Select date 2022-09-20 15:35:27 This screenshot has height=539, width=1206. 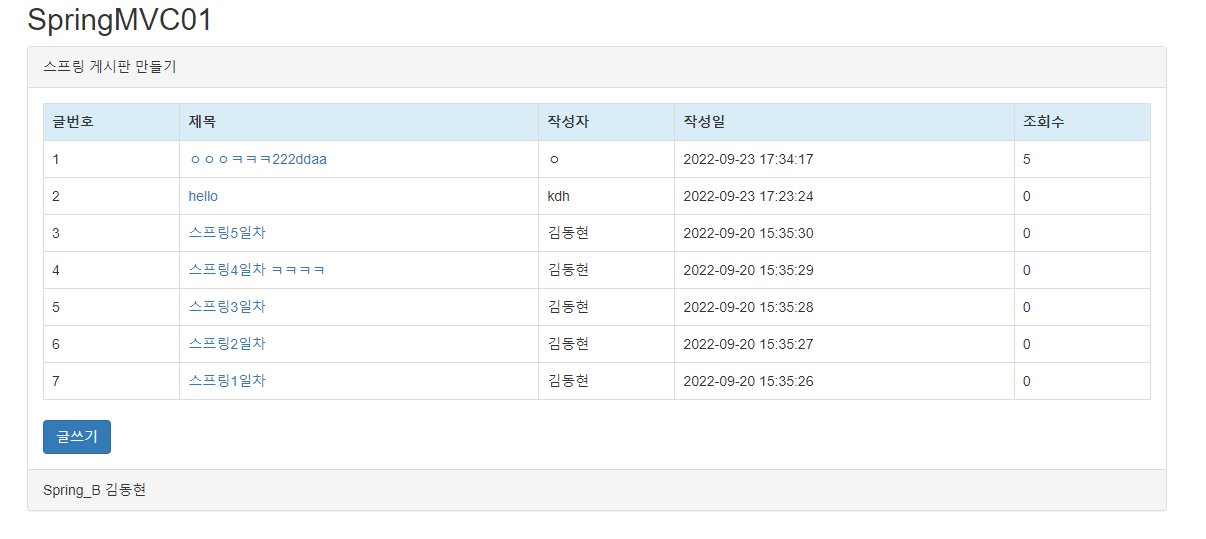(x=748, y=344)
